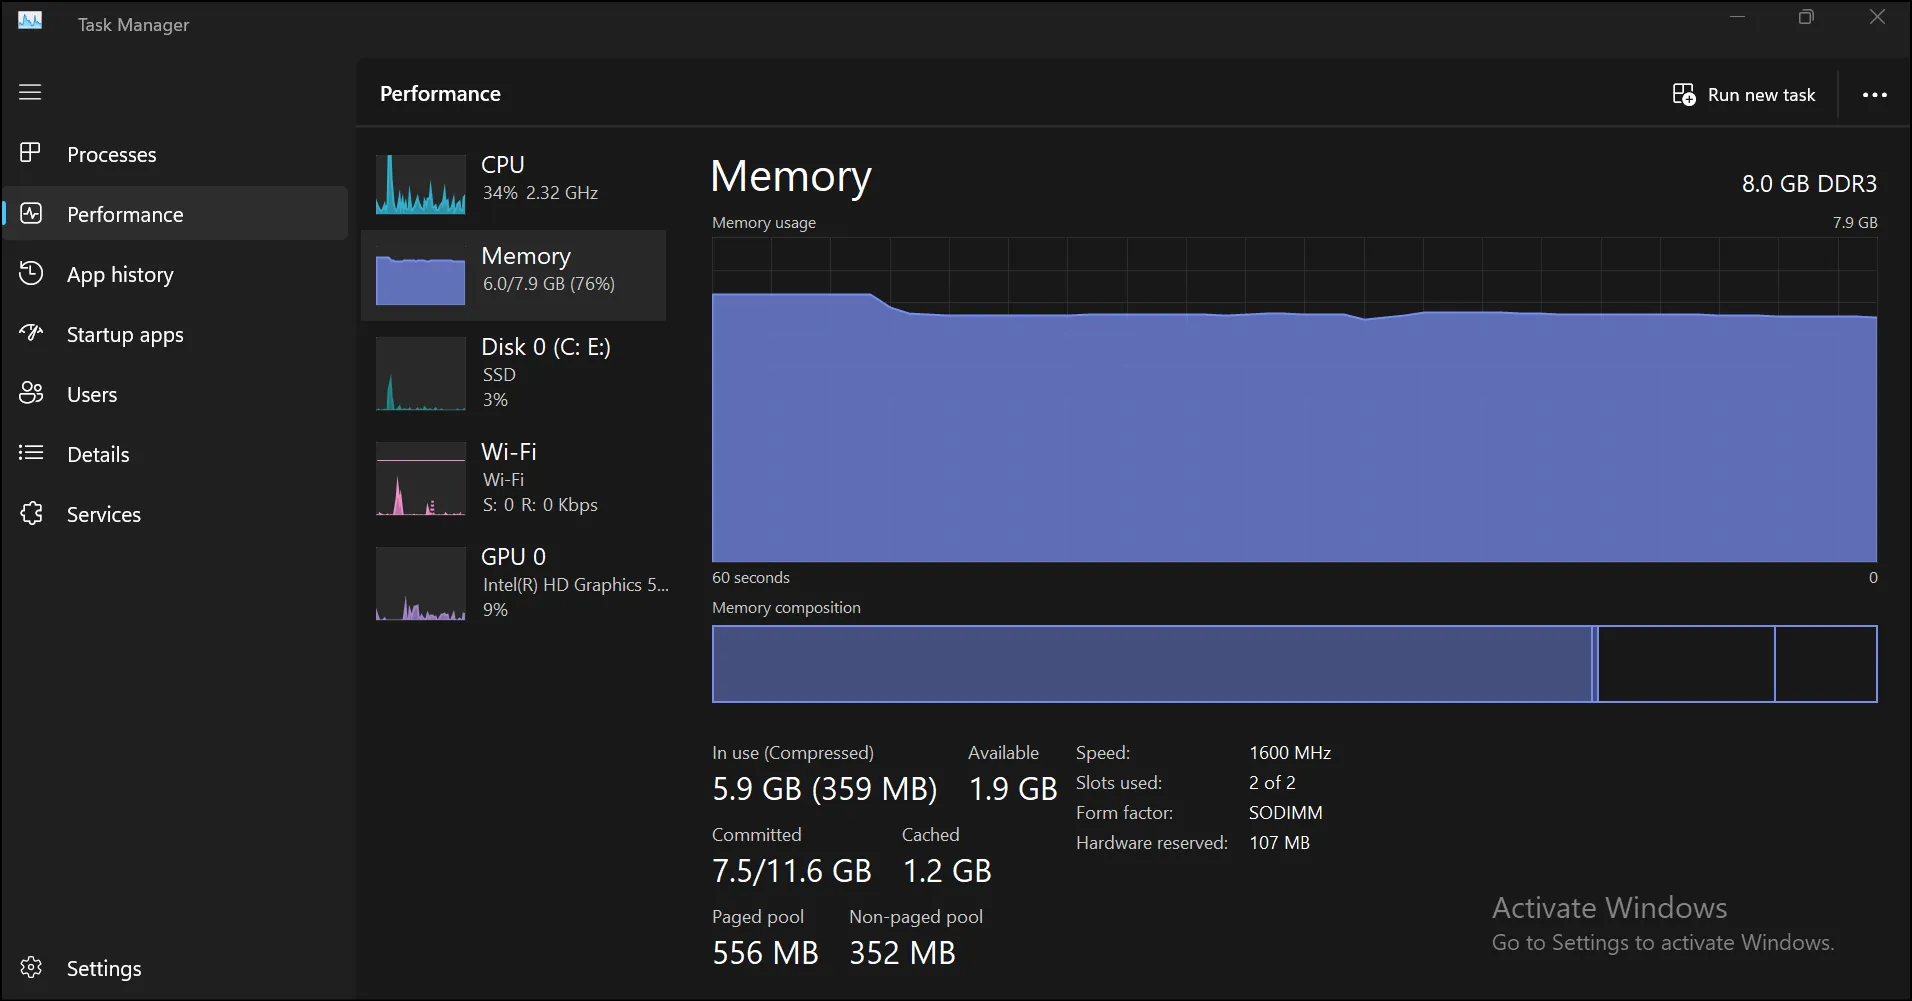Image resolution: width=1912 pixels, height=1001 pixels.
Task: Click the 107 MB hardware reserved value
Action: [x=1279, y=843]
